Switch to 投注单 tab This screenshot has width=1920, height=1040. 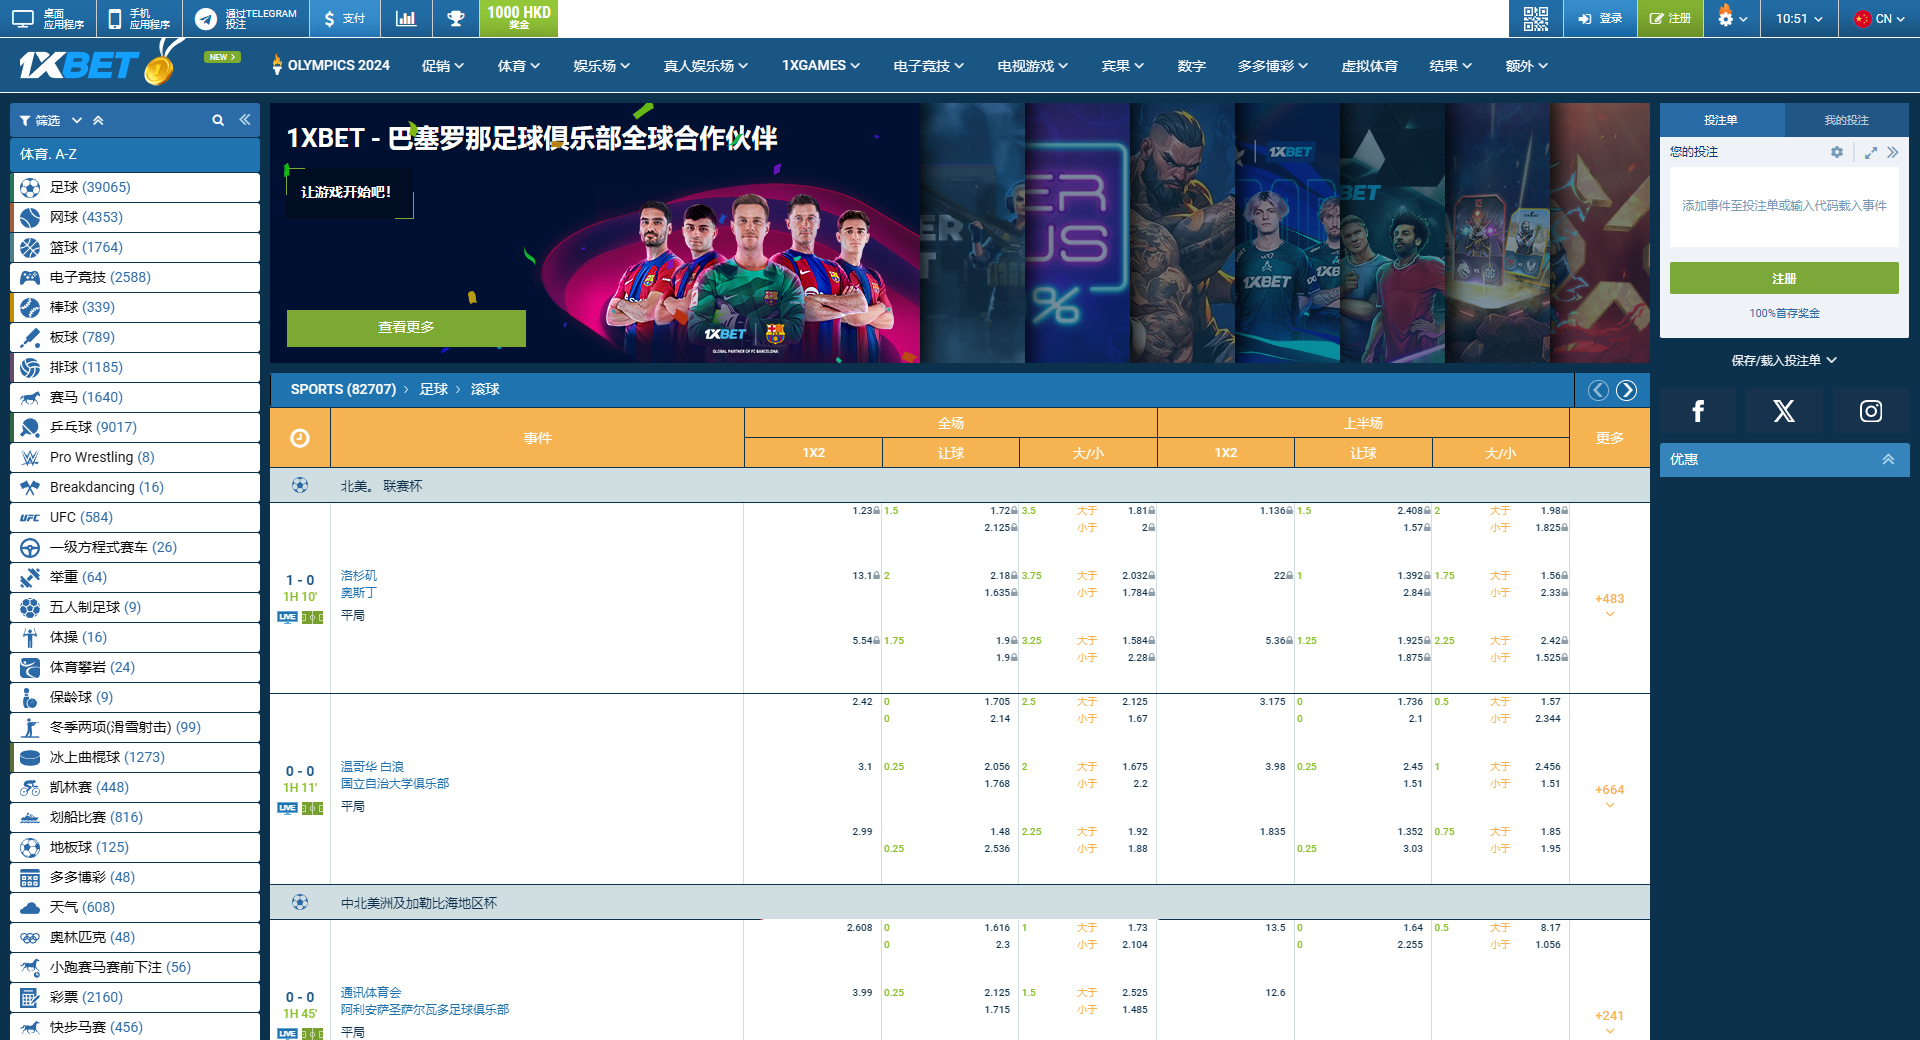(1722, 120)
